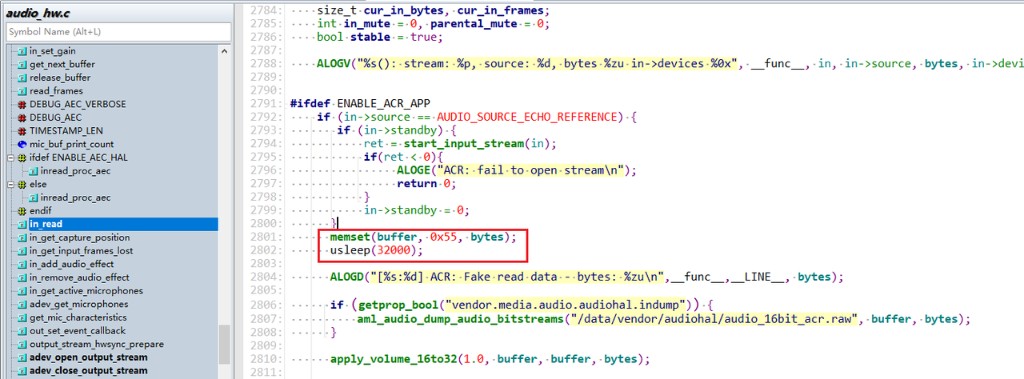
Task: Click the ALOGD Fake read data line
Action: point(587,277)
